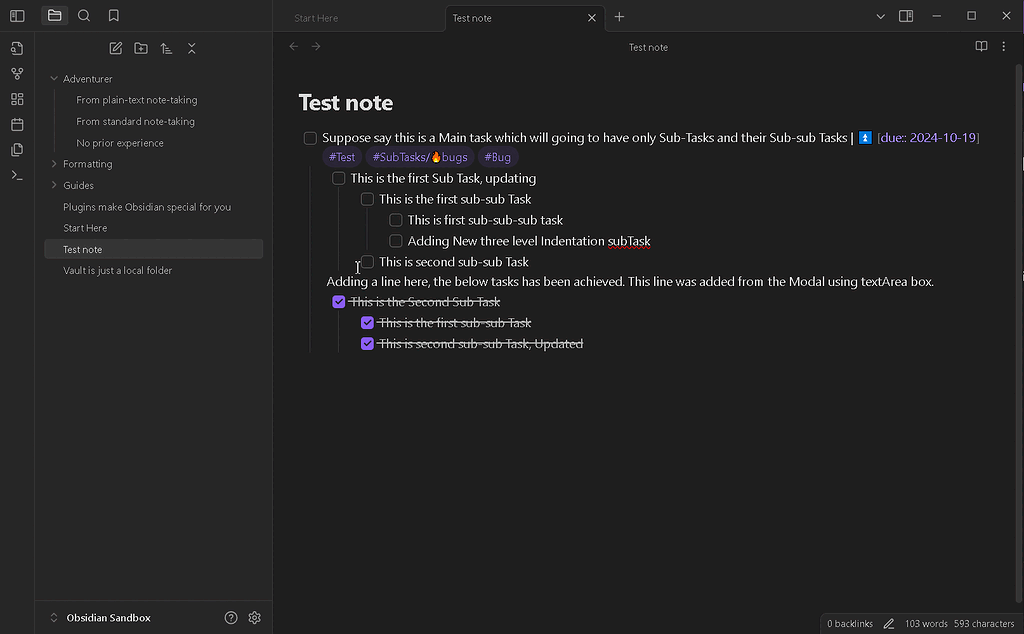Uncheck the Second Sub Task checkbox

click(338, 301)
